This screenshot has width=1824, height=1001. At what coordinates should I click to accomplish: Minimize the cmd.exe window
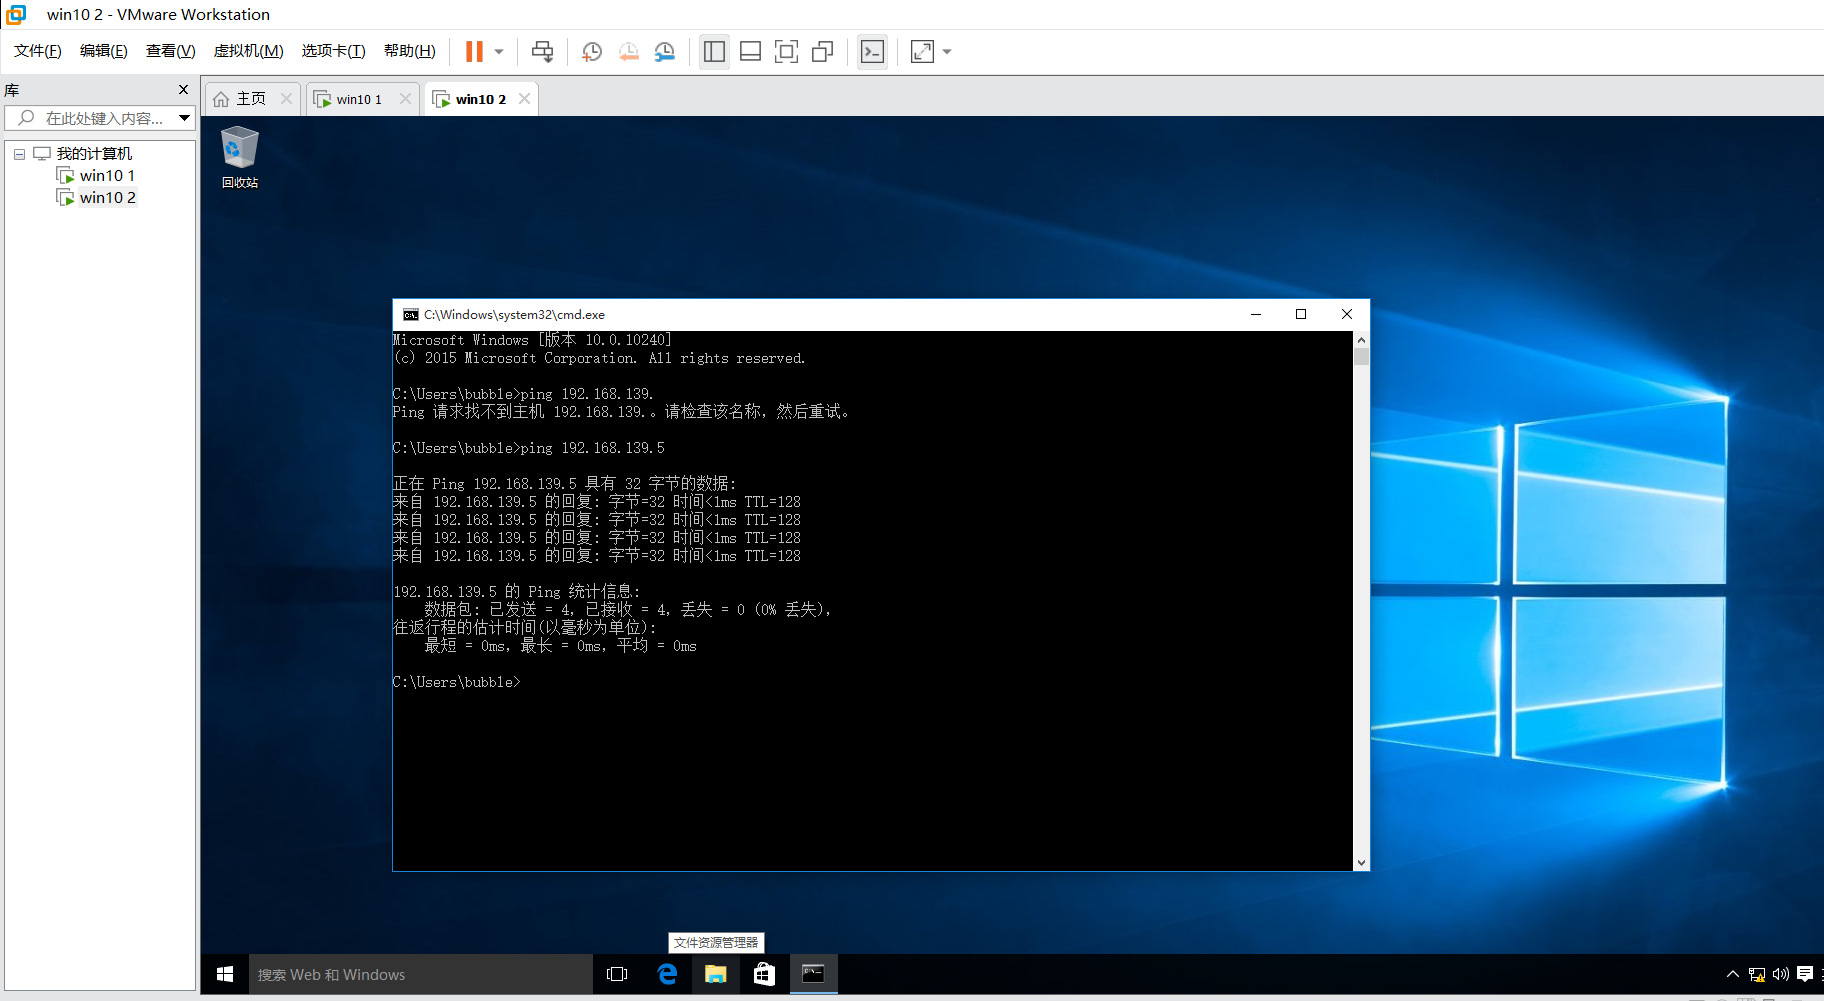click(x=1256, y=314)
